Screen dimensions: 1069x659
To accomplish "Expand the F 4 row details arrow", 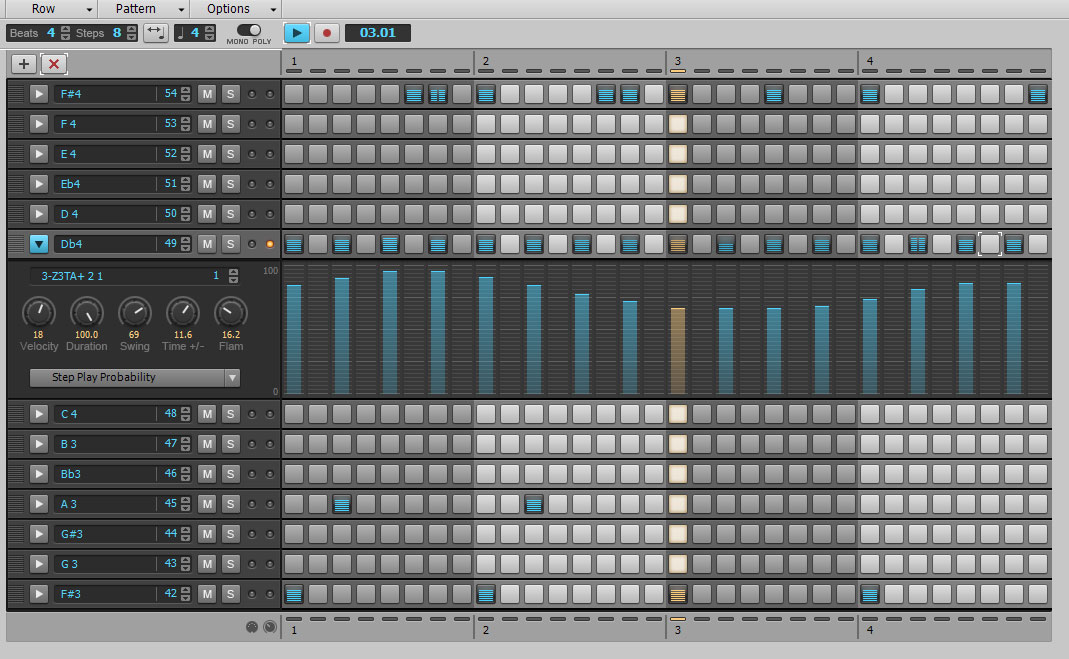I will click(x=39, y=124).
